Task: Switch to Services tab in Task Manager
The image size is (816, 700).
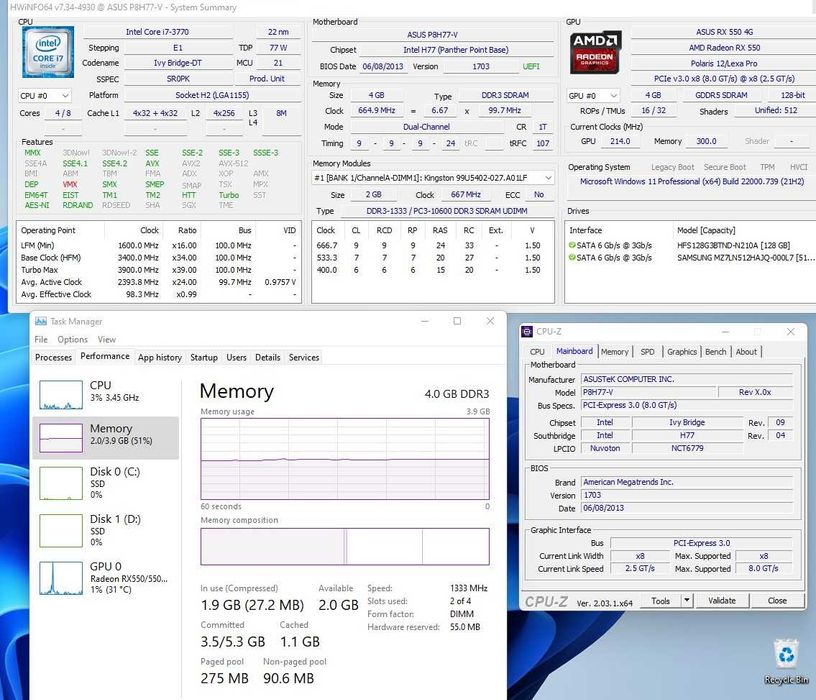Action: (304, 358)
